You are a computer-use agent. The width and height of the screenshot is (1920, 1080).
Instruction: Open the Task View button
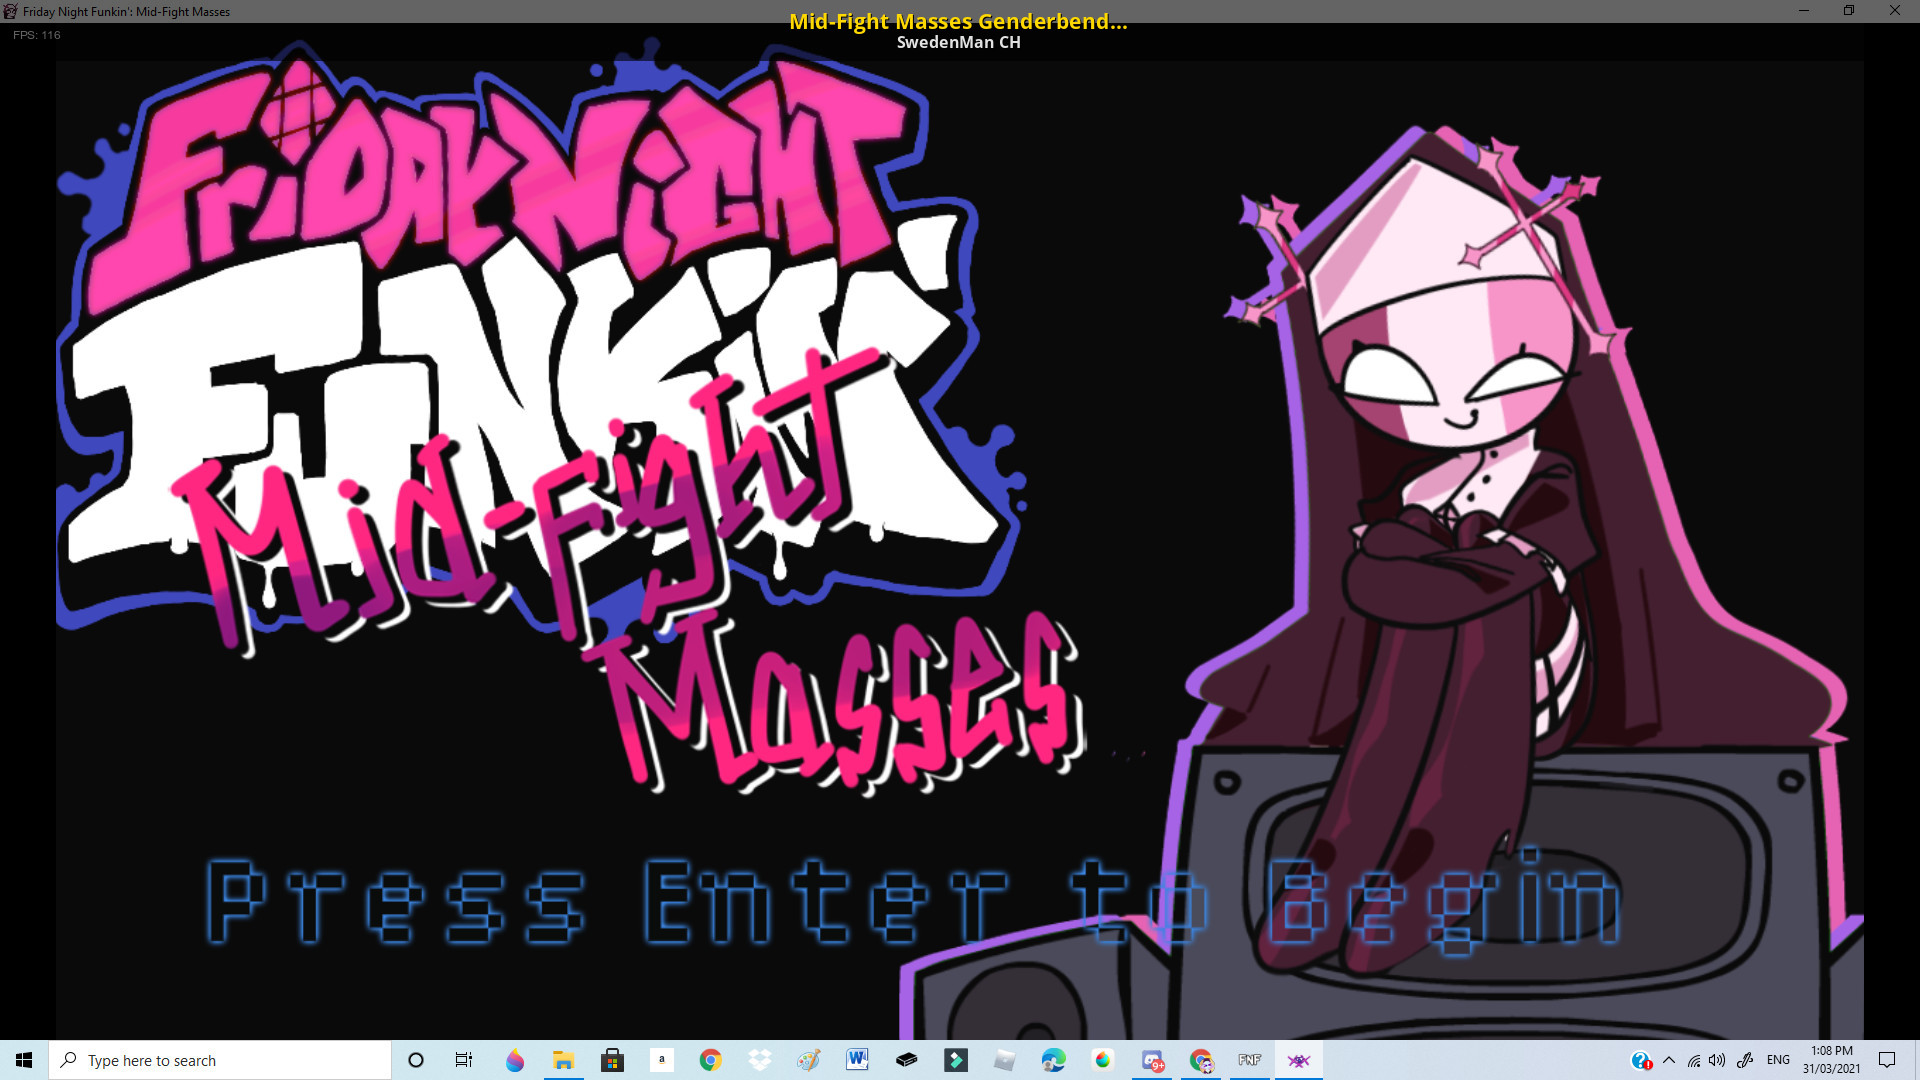pyautogui.click(x=464, y=1060)
